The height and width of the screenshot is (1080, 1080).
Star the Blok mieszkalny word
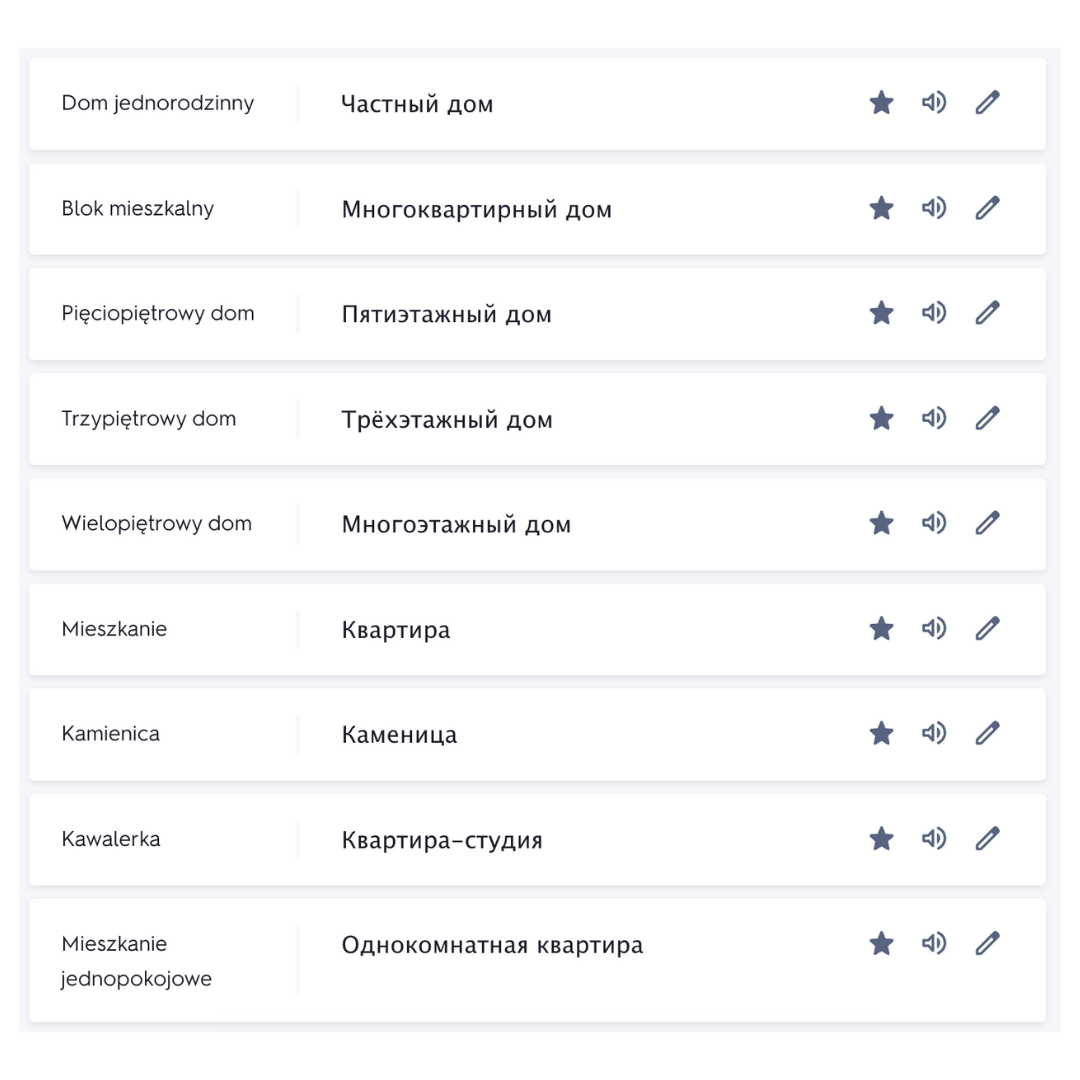(881, 208)
